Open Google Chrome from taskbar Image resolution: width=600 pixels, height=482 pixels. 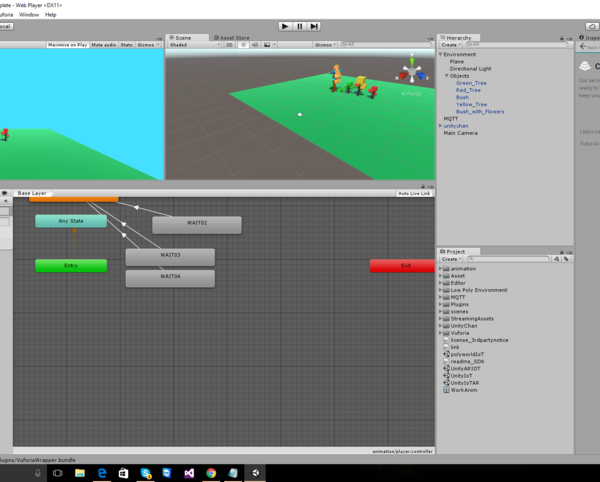[211, 473]
